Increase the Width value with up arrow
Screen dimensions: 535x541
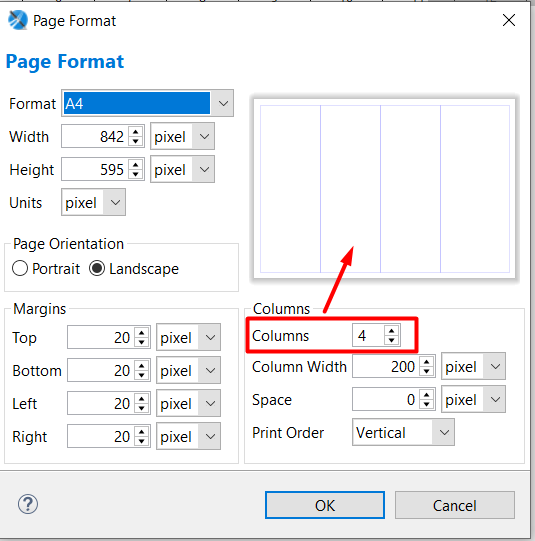point(136,131)
